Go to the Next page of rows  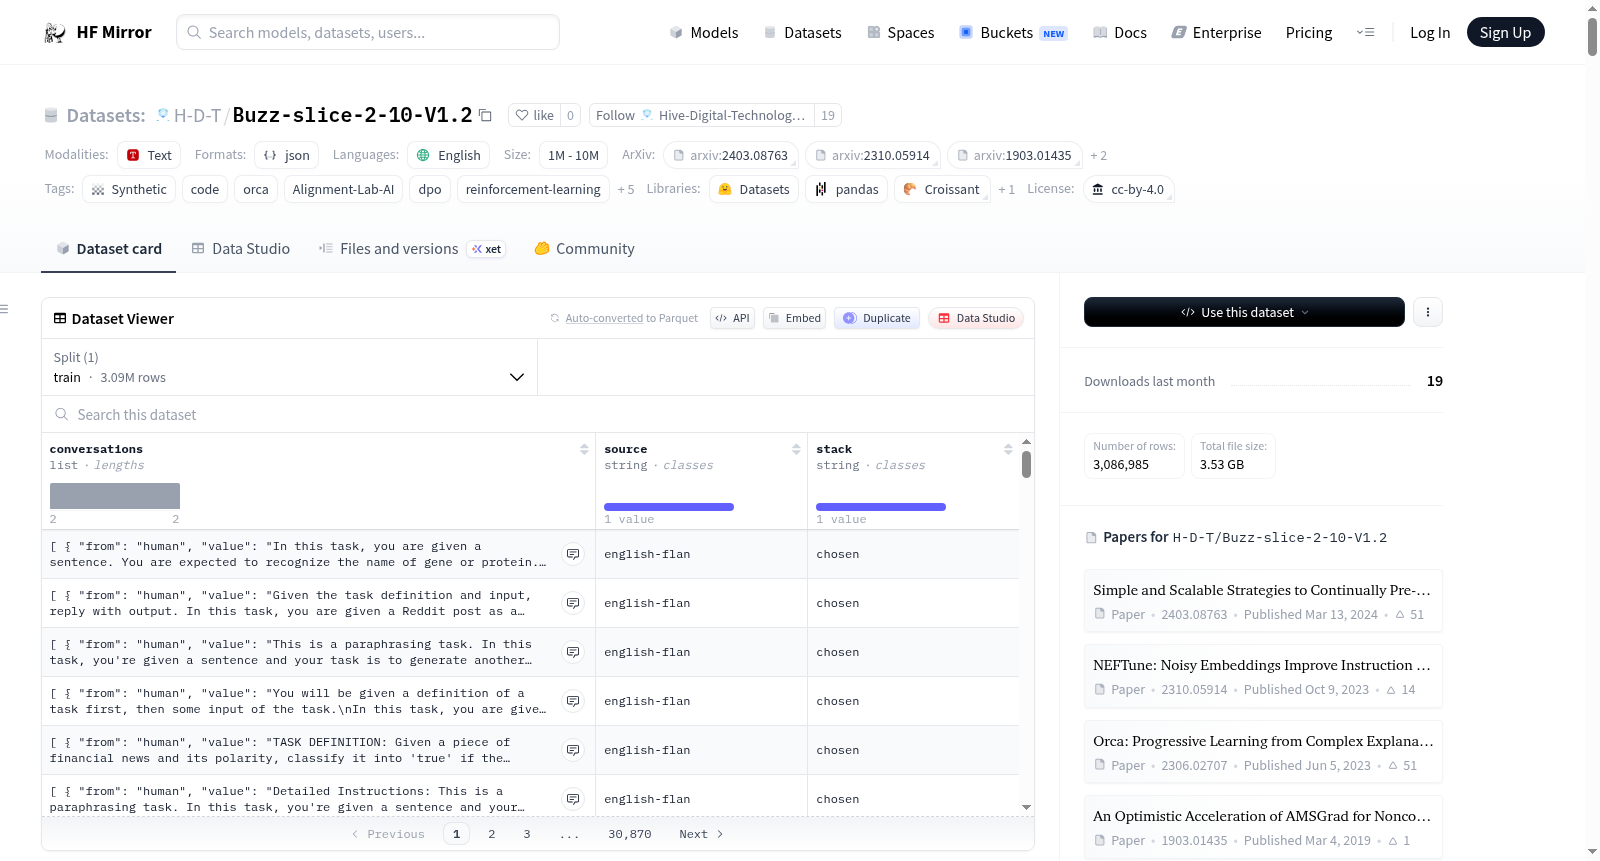[x=701, y=834]
